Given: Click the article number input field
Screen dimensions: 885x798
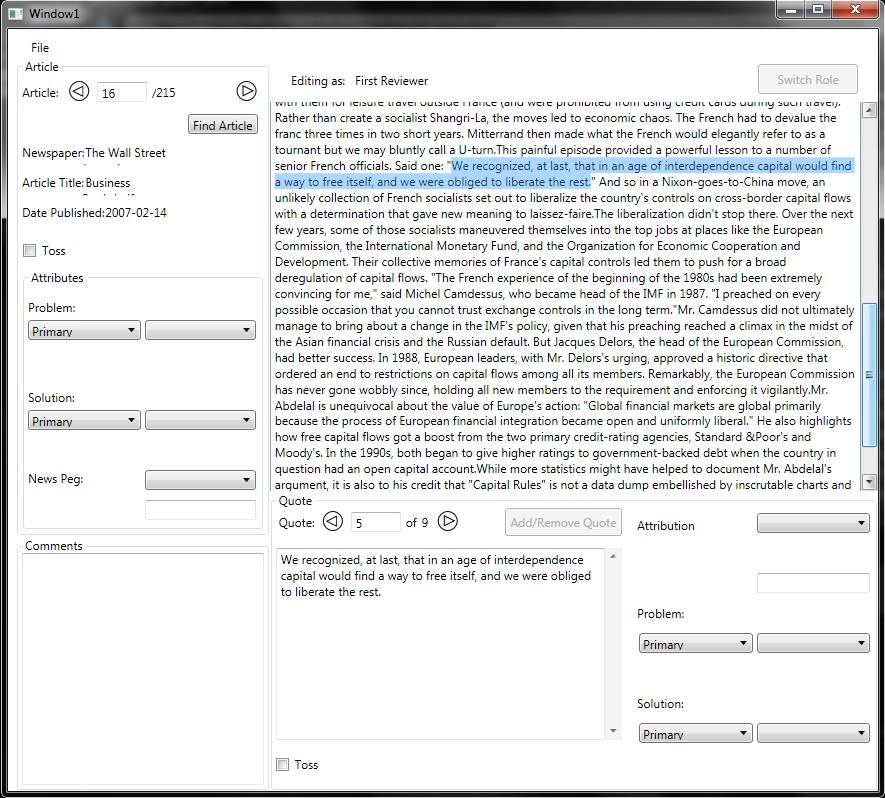Looking at the screenshot, I should tap(121, 93).
